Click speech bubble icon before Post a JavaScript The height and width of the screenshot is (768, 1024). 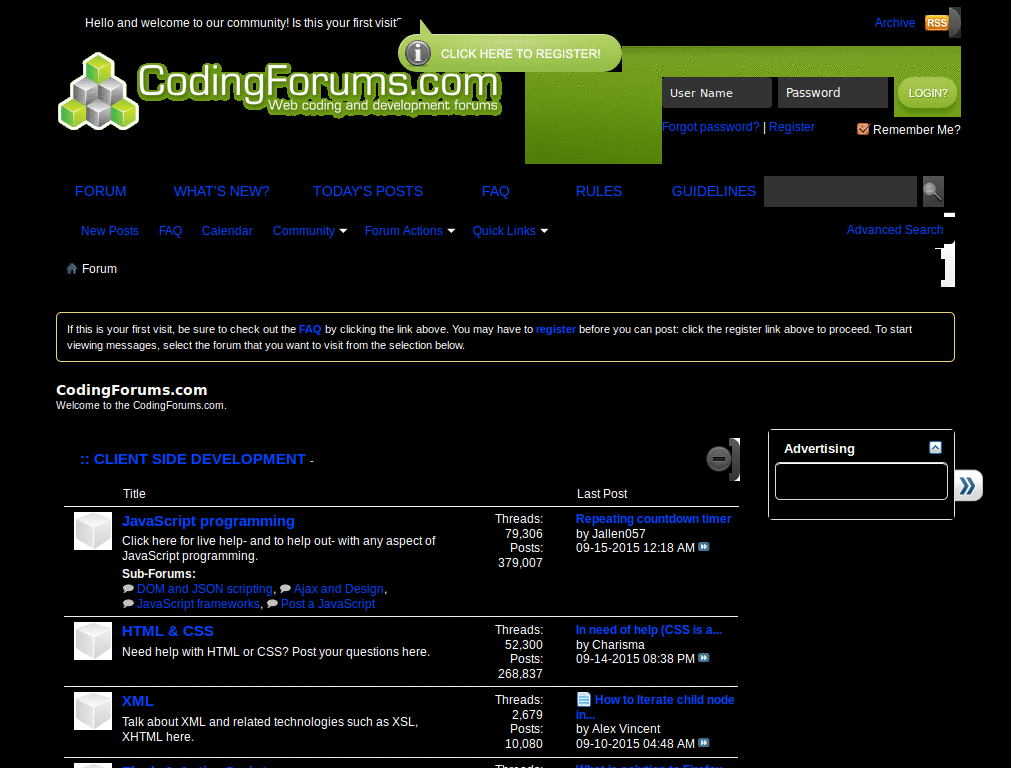coord(272,603)
